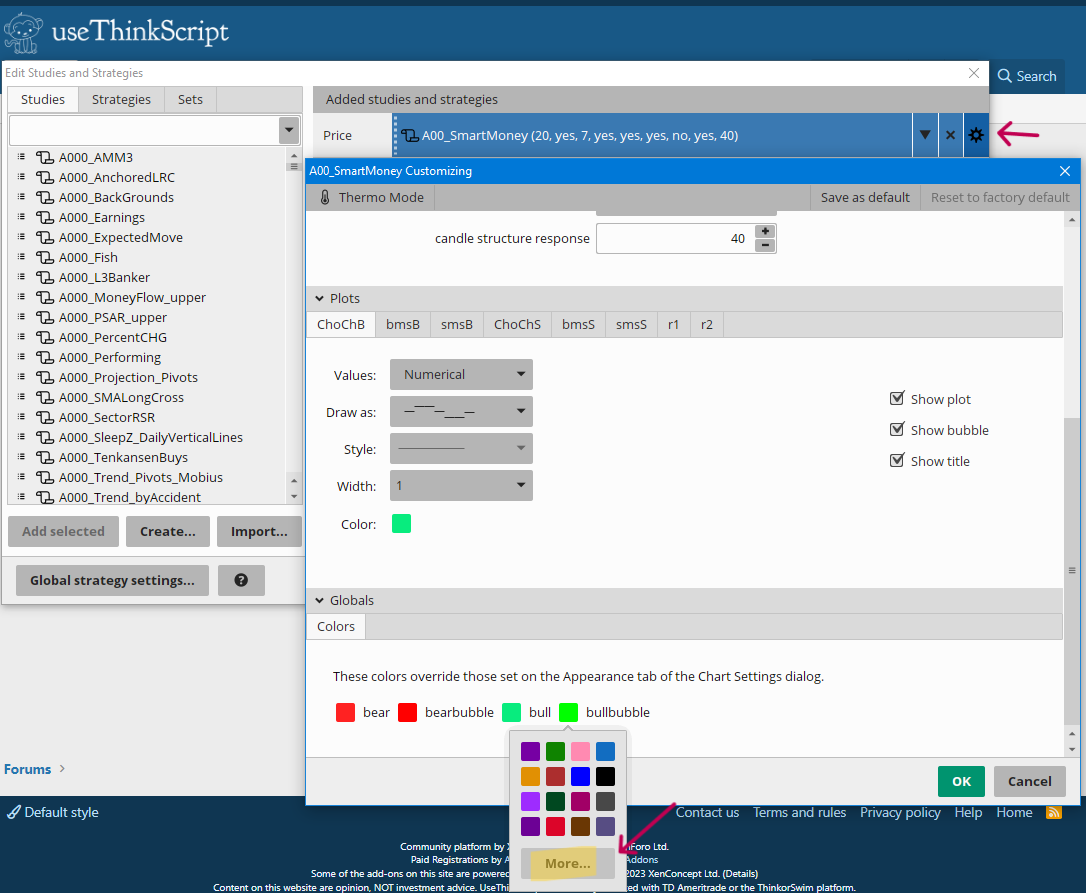Click the bear color swatch

(x=346, y=712)
